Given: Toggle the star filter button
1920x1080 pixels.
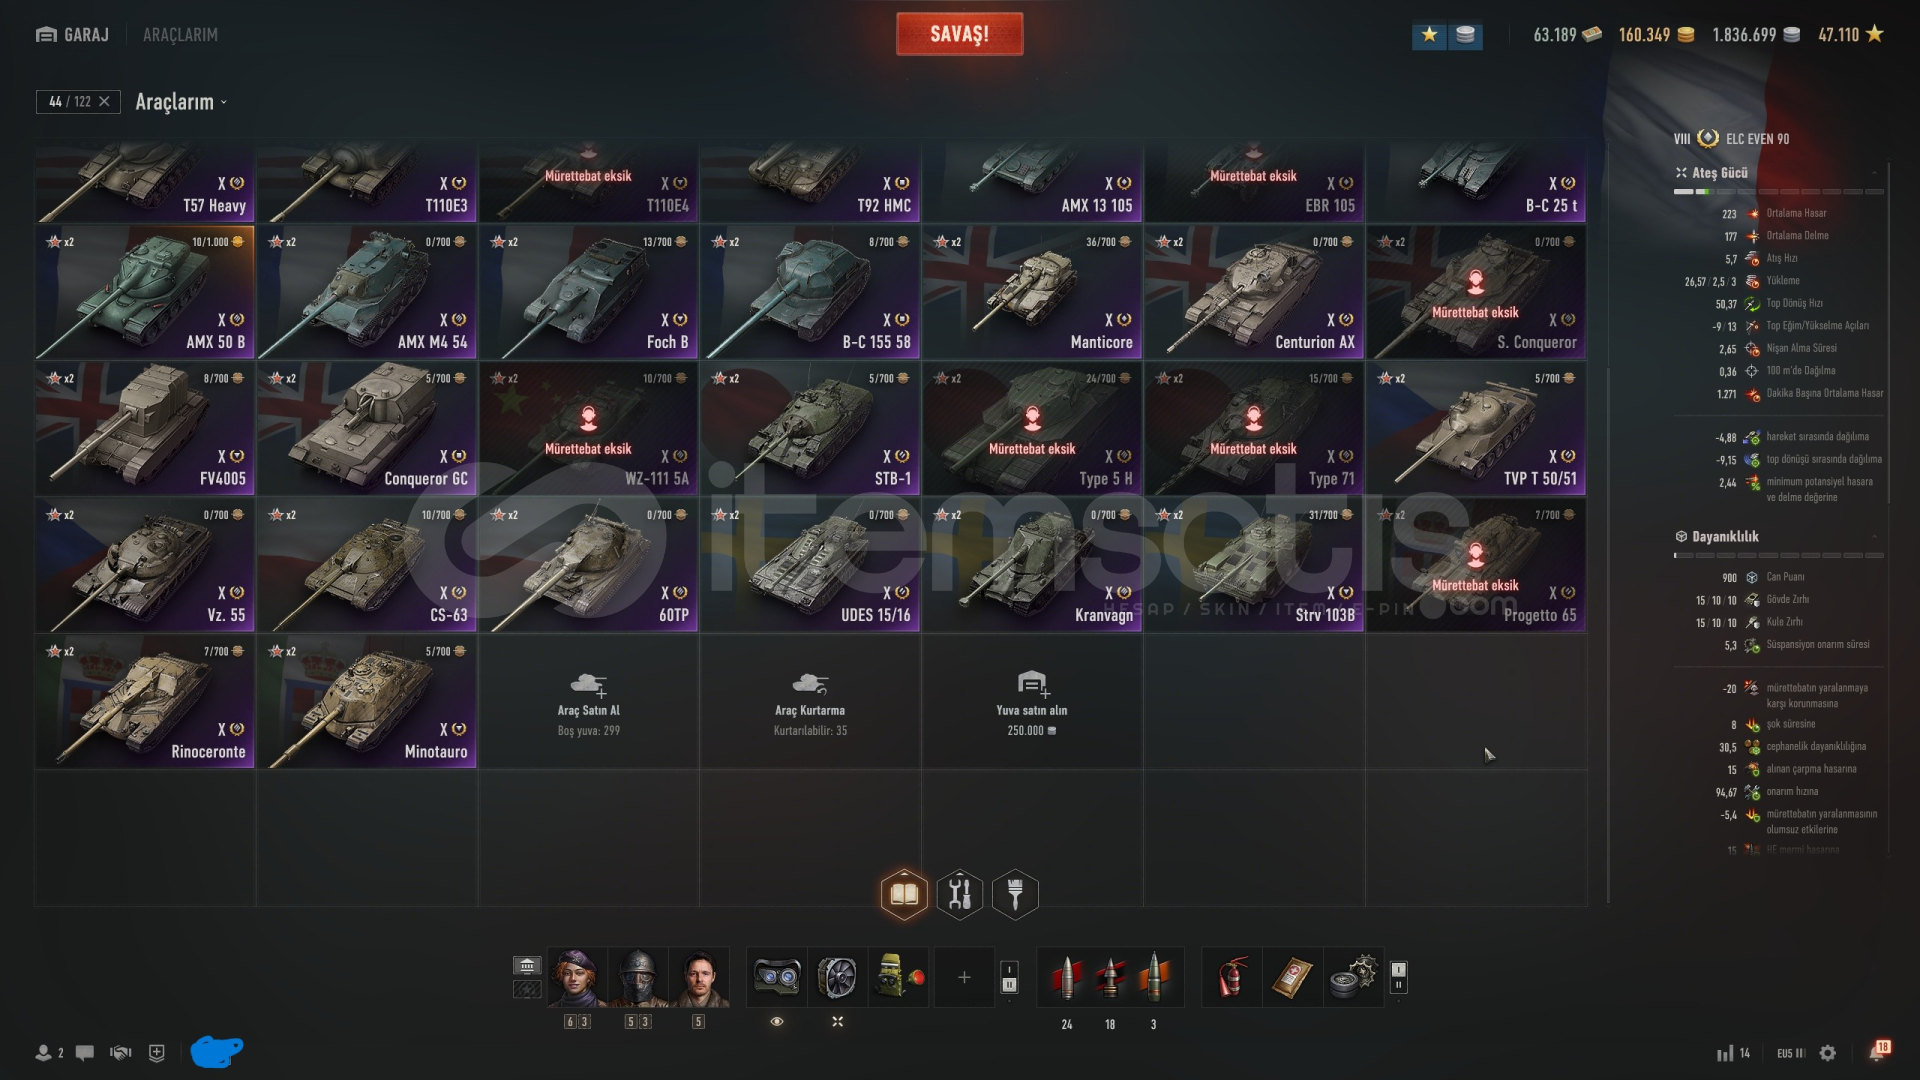Looking at the screenshot, I should coord(1429,35).
